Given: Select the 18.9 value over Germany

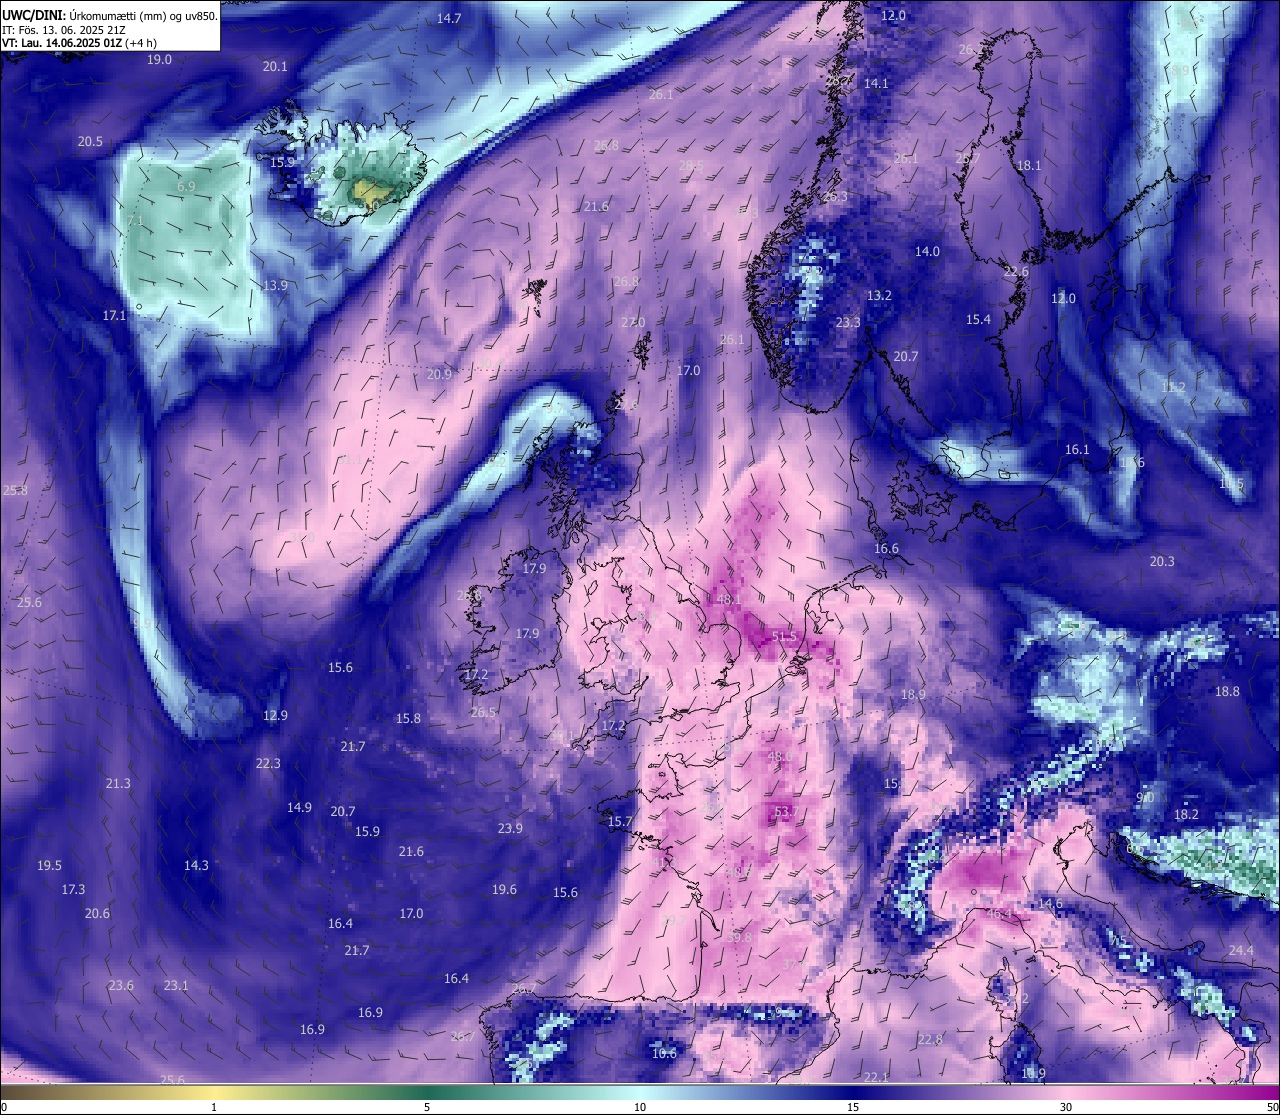Looking at the screenshot, I should pyautogui.click(x=913, y=695).
